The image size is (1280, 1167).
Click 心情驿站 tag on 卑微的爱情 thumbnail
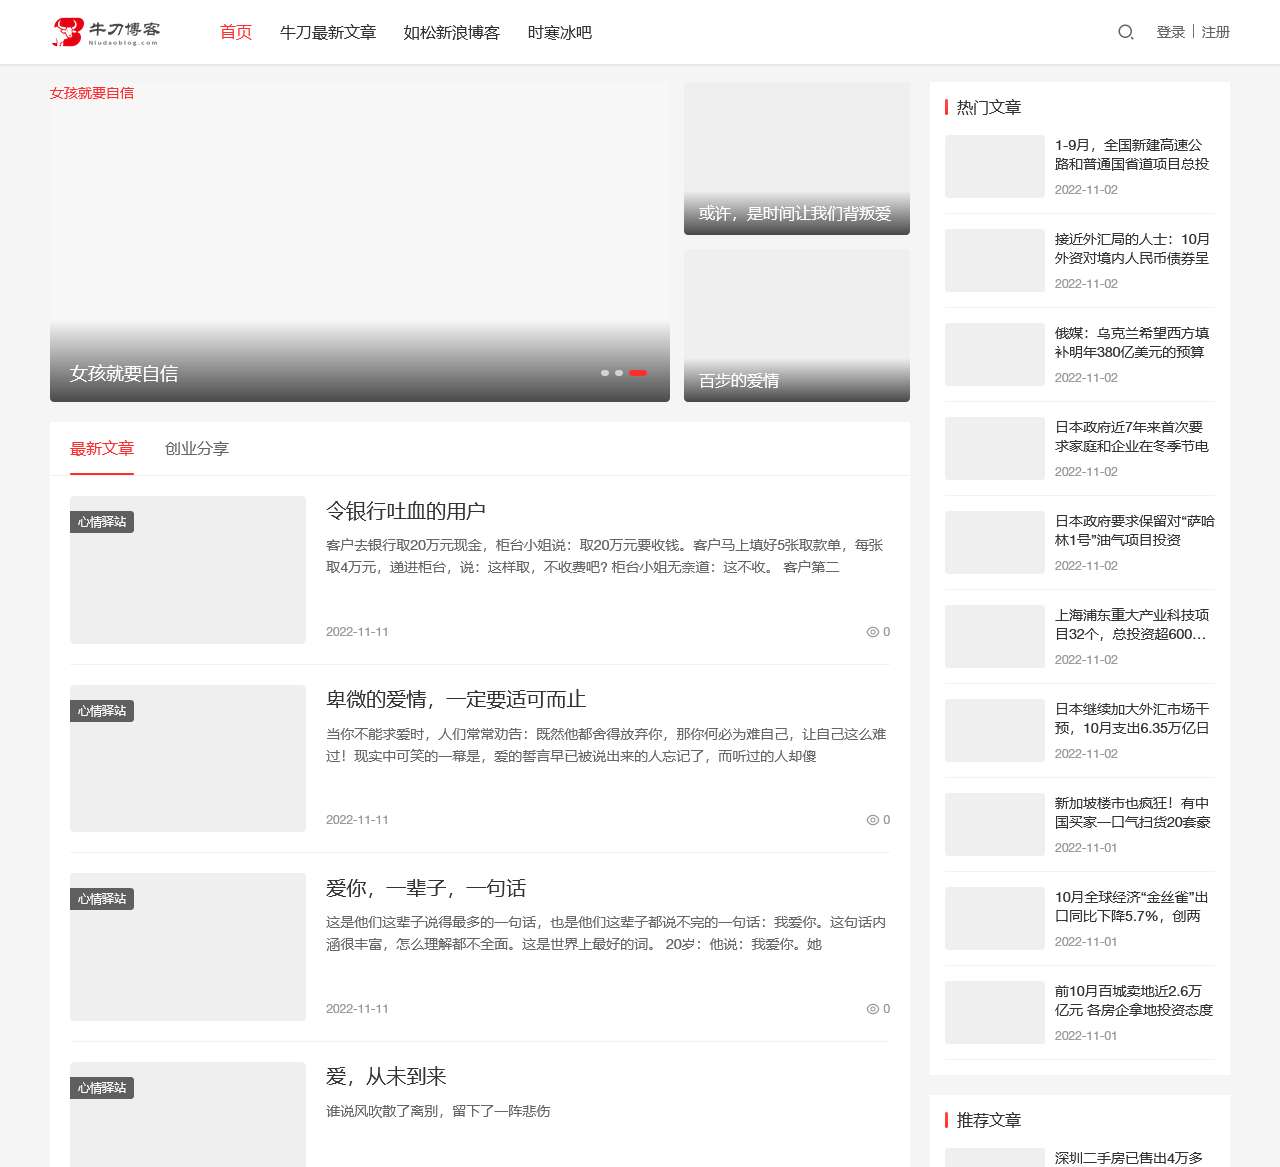[102, 711]
